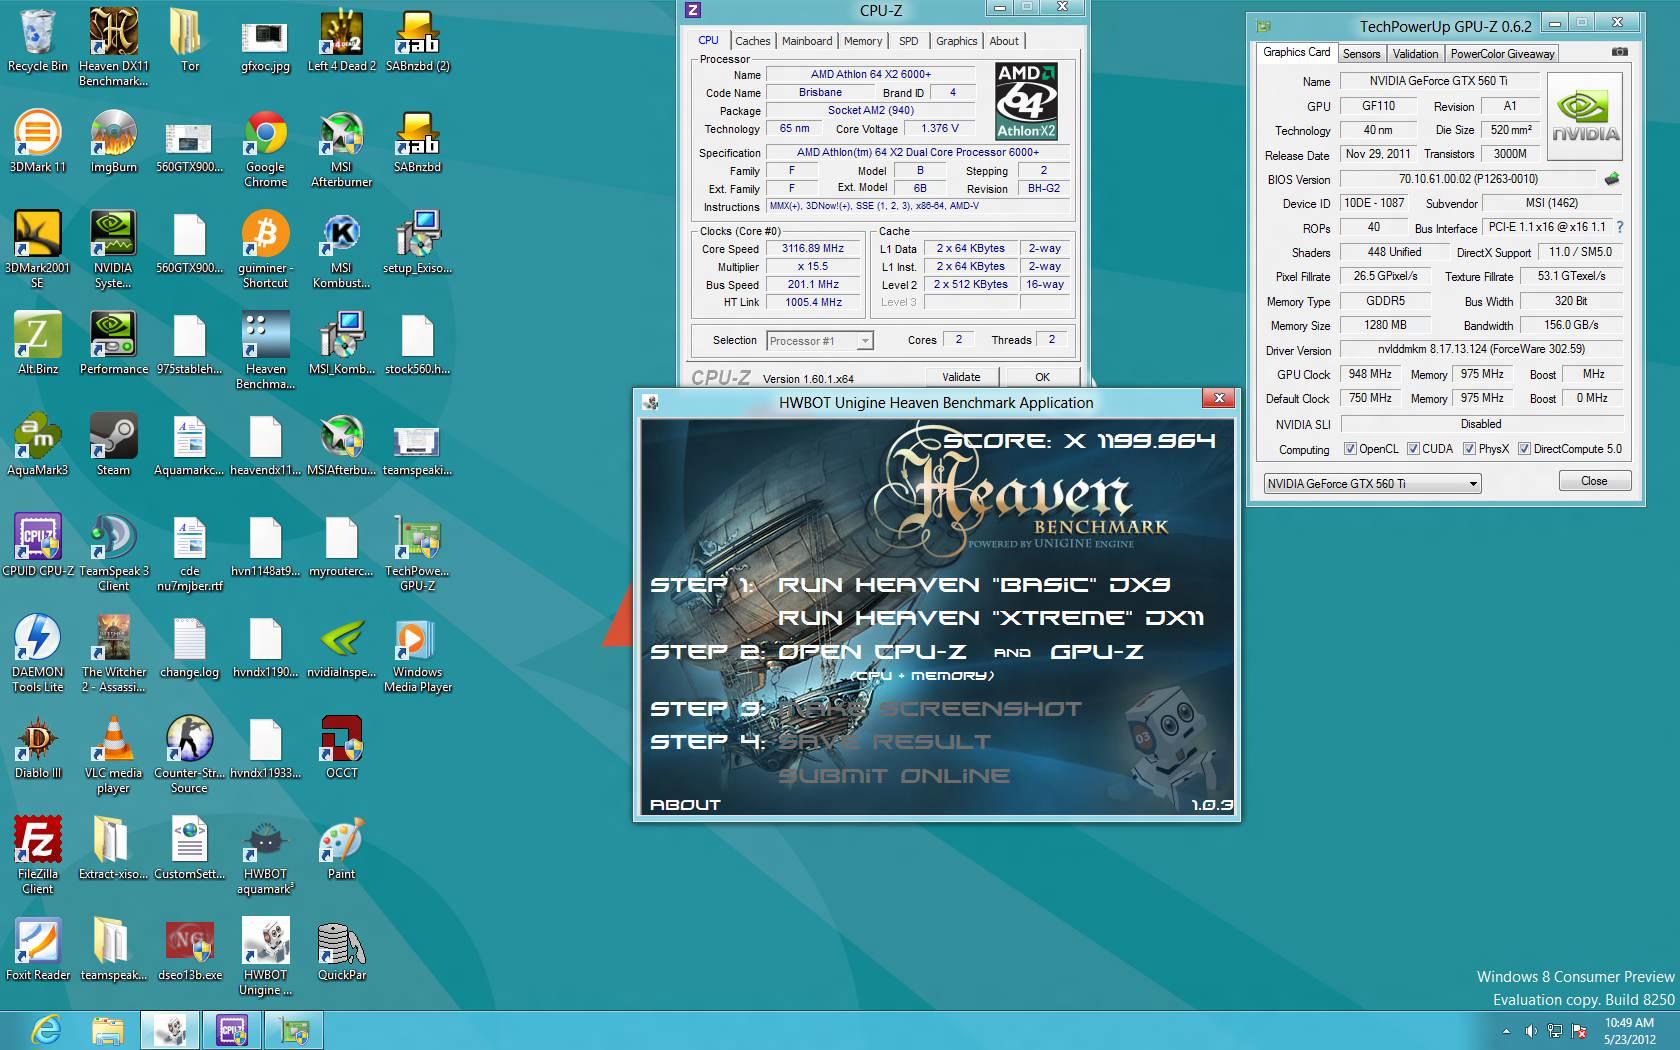Click the Validate button in CPU-Z

point(961,377)
